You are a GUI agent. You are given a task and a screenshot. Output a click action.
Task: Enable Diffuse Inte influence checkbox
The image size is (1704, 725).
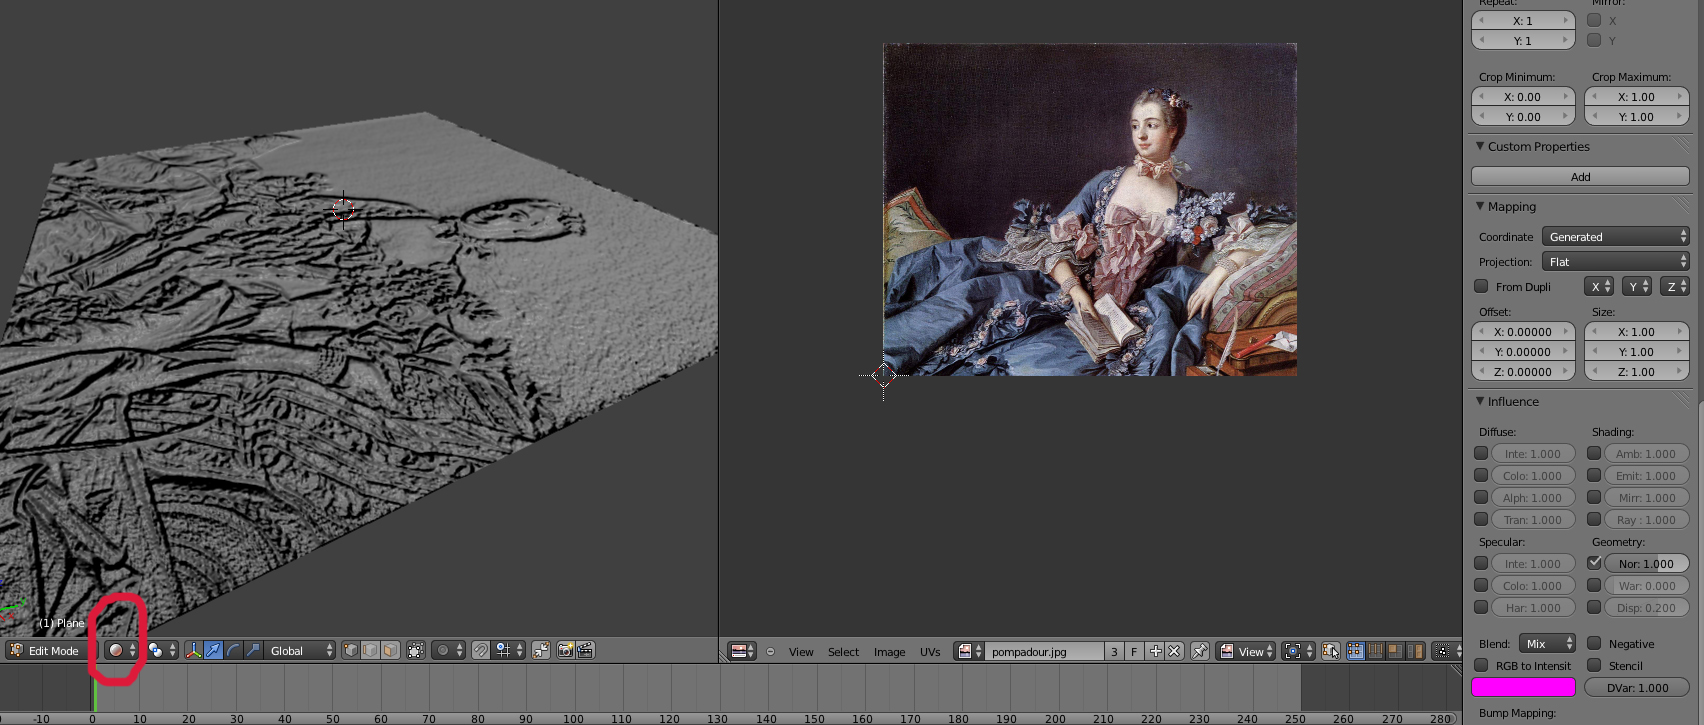coord(1481,453)
